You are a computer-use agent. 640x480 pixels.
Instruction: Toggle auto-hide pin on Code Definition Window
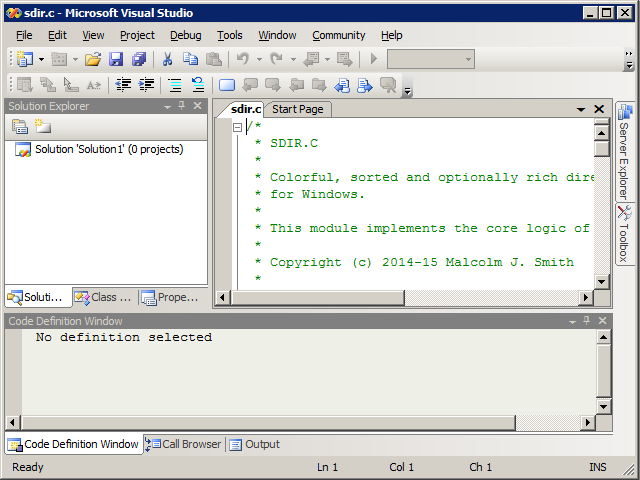point(587,321)
